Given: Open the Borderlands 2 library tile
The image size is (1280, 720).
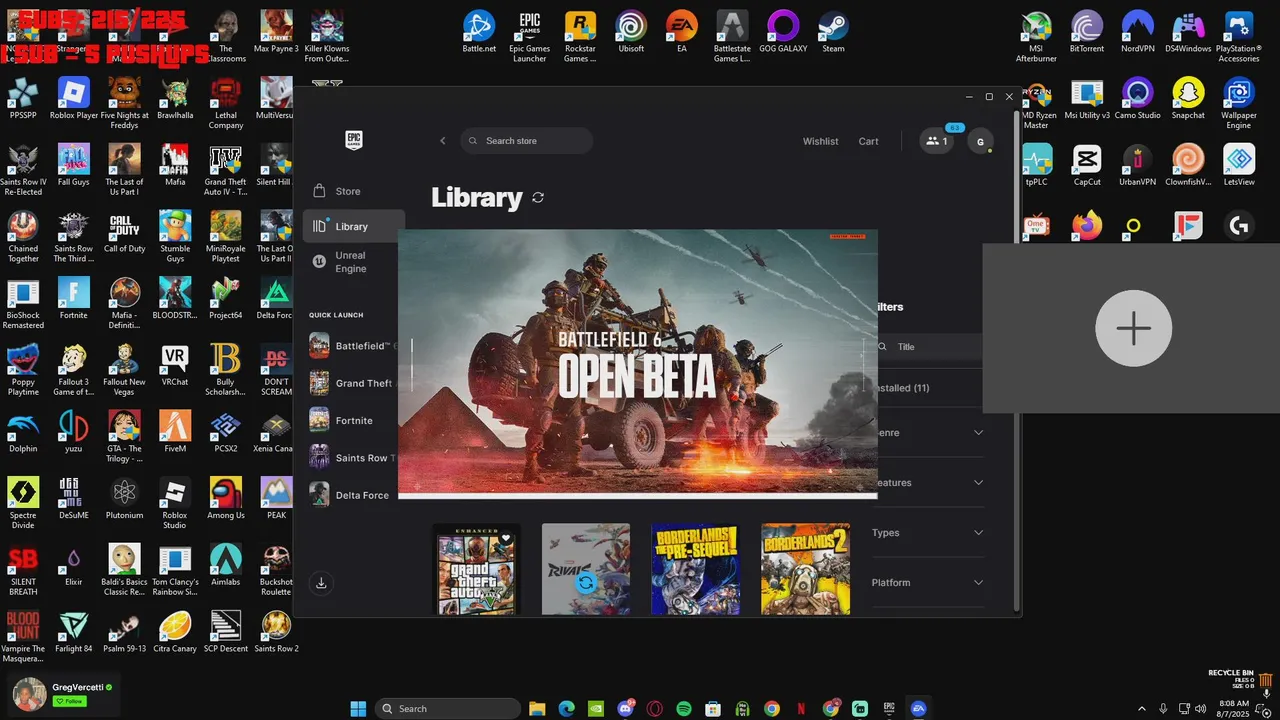Looking at the screenshot, I should 805,569.
